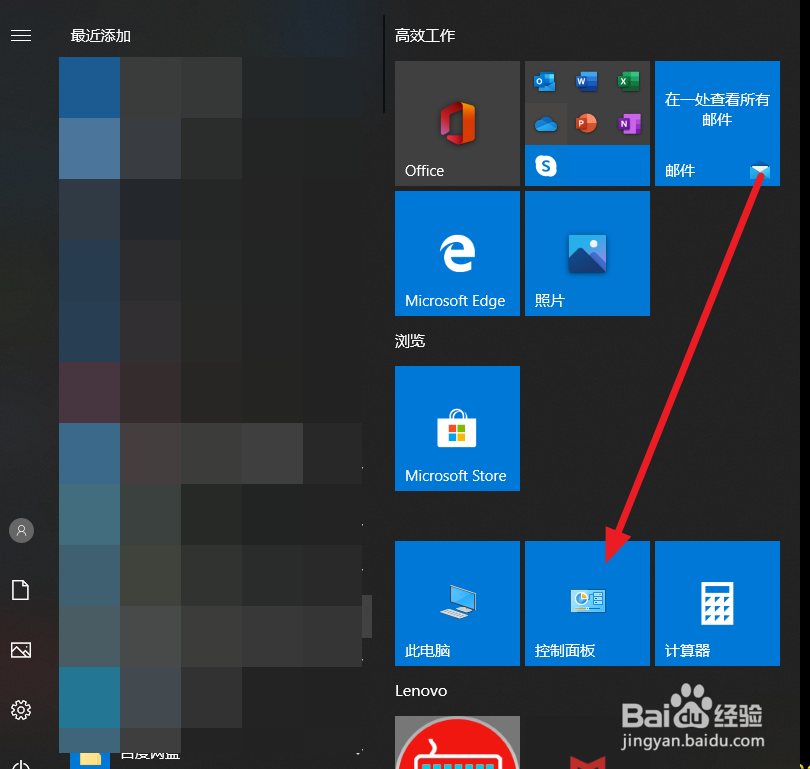Open Pictures from the Start sidebar
Viewport: 810px width, 769px height.
(x=21, y=650)
